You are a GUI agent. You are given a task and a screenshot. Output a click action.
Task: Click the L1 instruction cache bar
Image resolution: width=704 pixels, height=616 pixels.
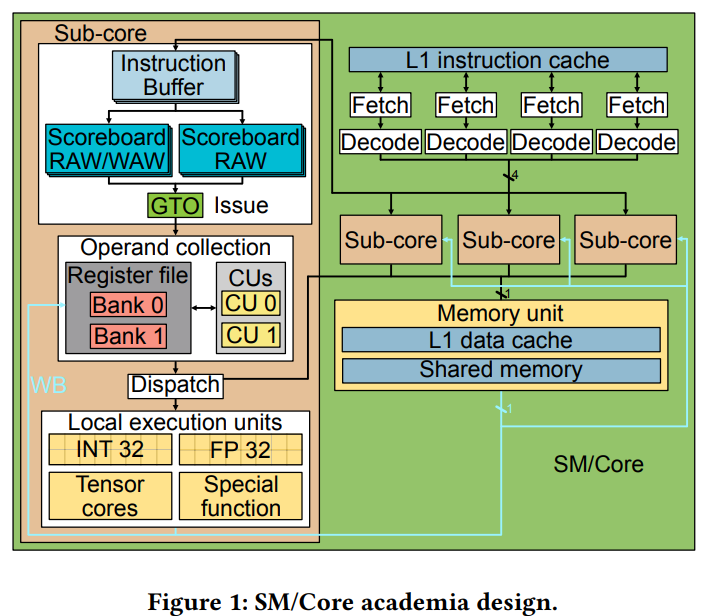(508, 60)
